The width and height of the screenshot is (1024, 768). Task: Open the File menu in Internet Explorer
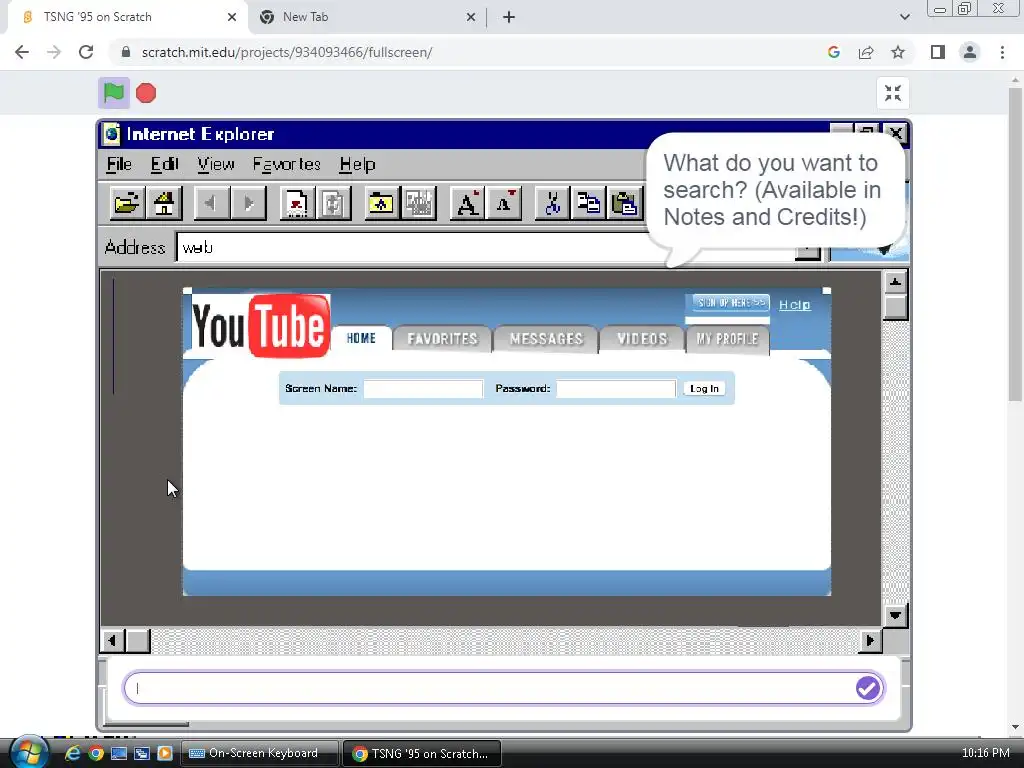click(119, 165)
